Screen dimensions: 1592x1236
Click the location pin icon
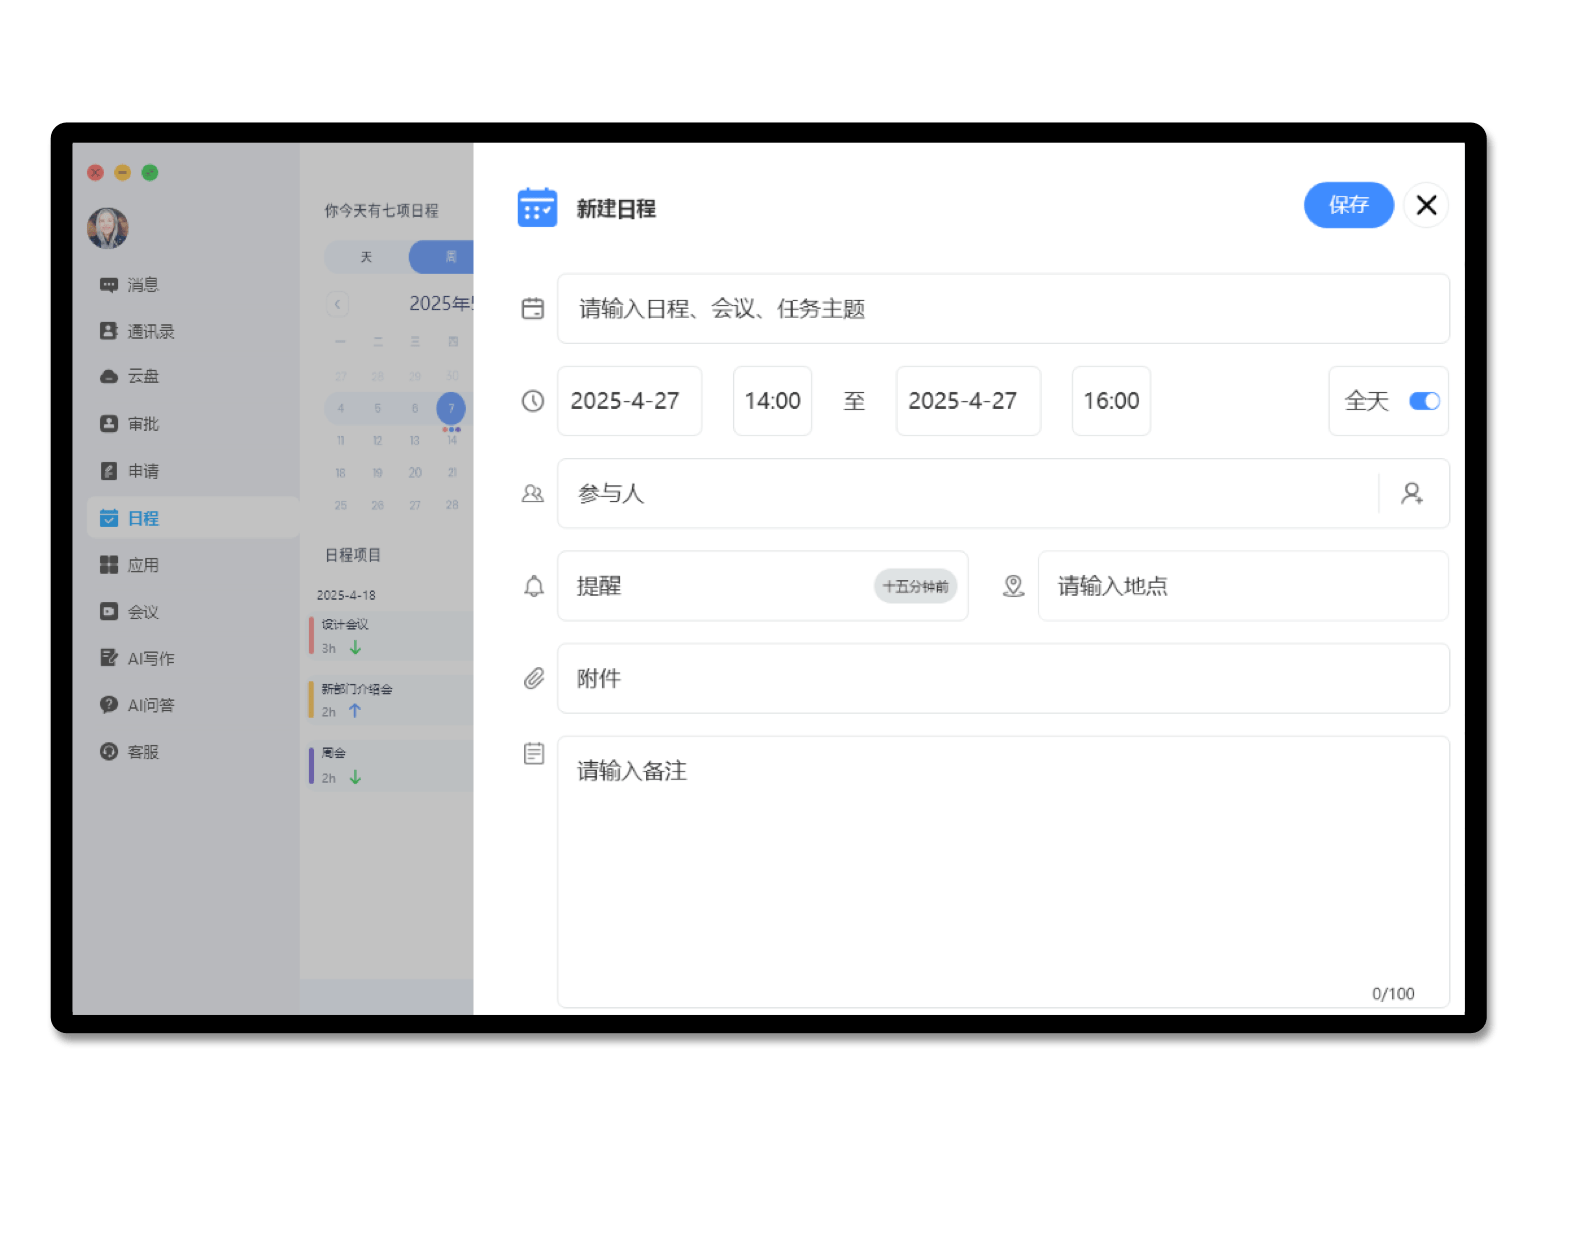tap(1013, 586)
